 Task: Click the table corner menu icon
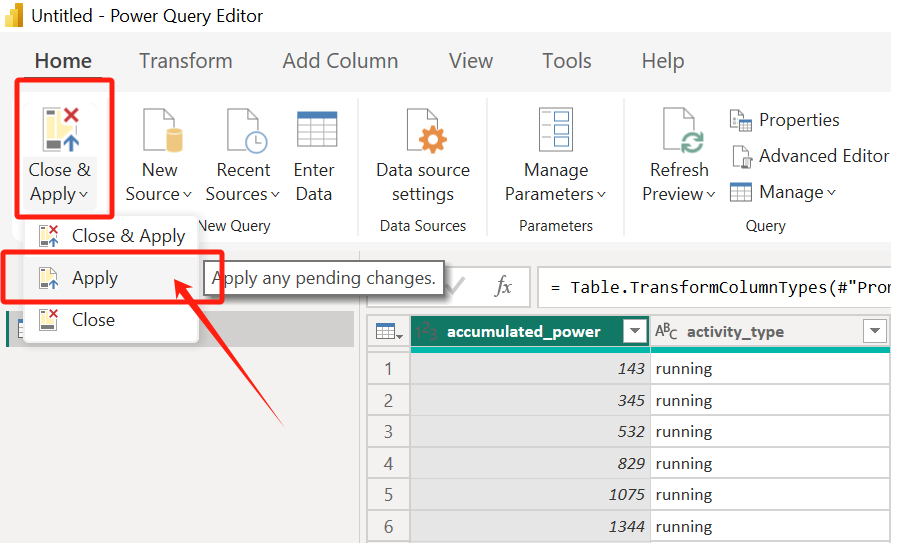tap(389, 332)
